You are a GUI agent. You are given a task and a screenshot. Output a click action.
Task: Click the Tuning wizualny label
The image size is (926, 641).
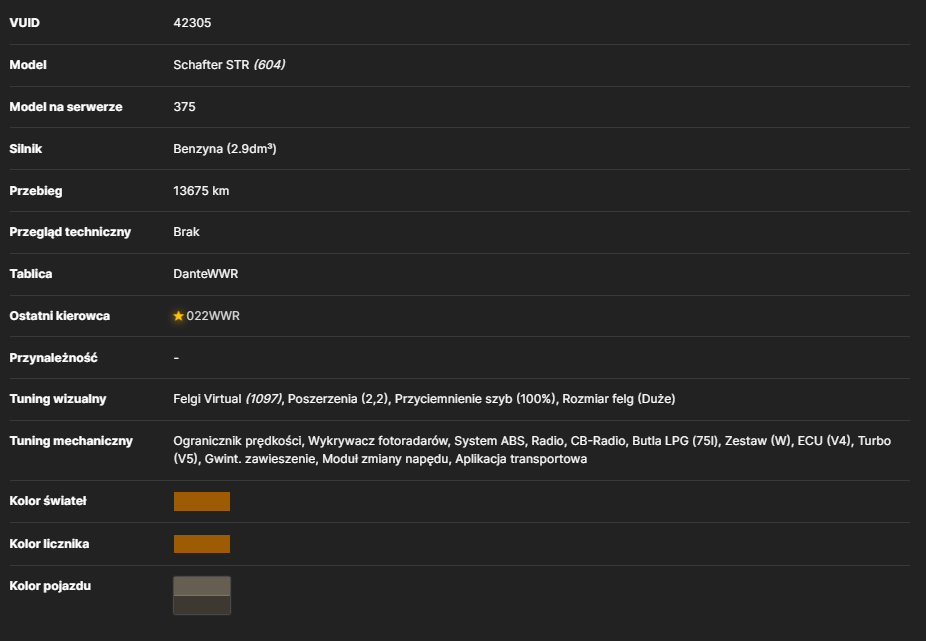58,399
